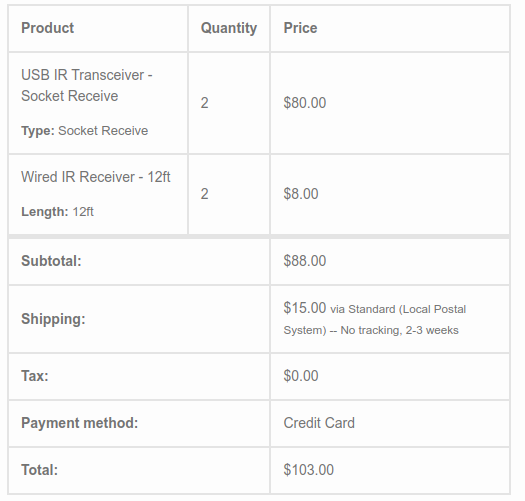Select the $103.00 total amount
Viewport: 525px width, 501px height.
click(309, 470)
